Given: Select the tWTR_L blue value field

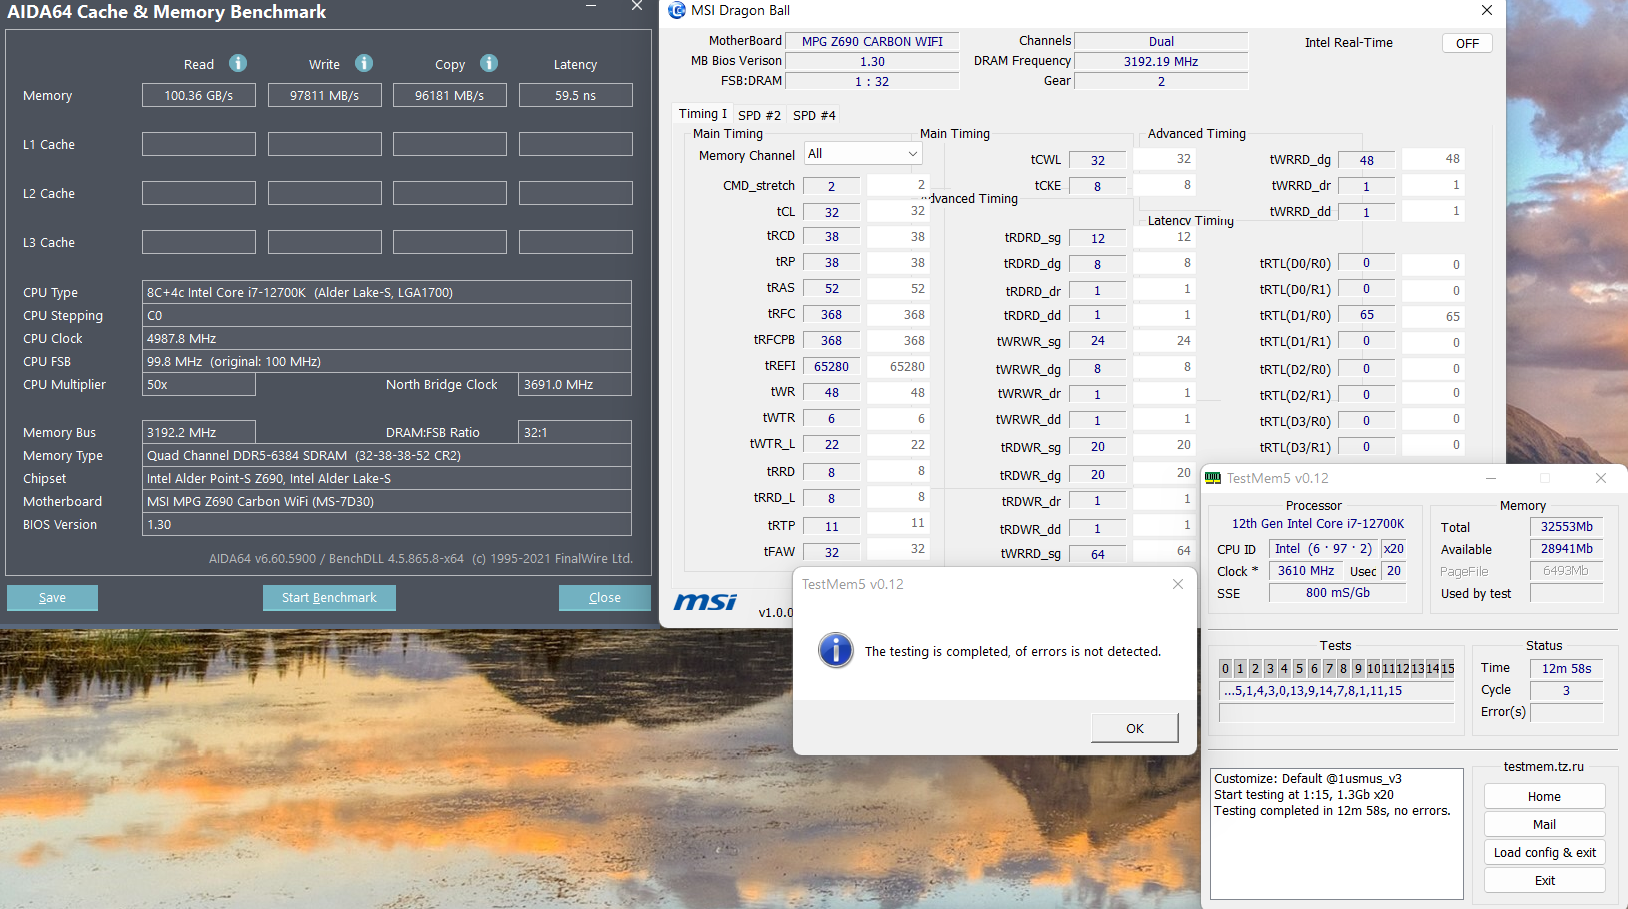Looking at the screenshot, I should coord(831,445).
